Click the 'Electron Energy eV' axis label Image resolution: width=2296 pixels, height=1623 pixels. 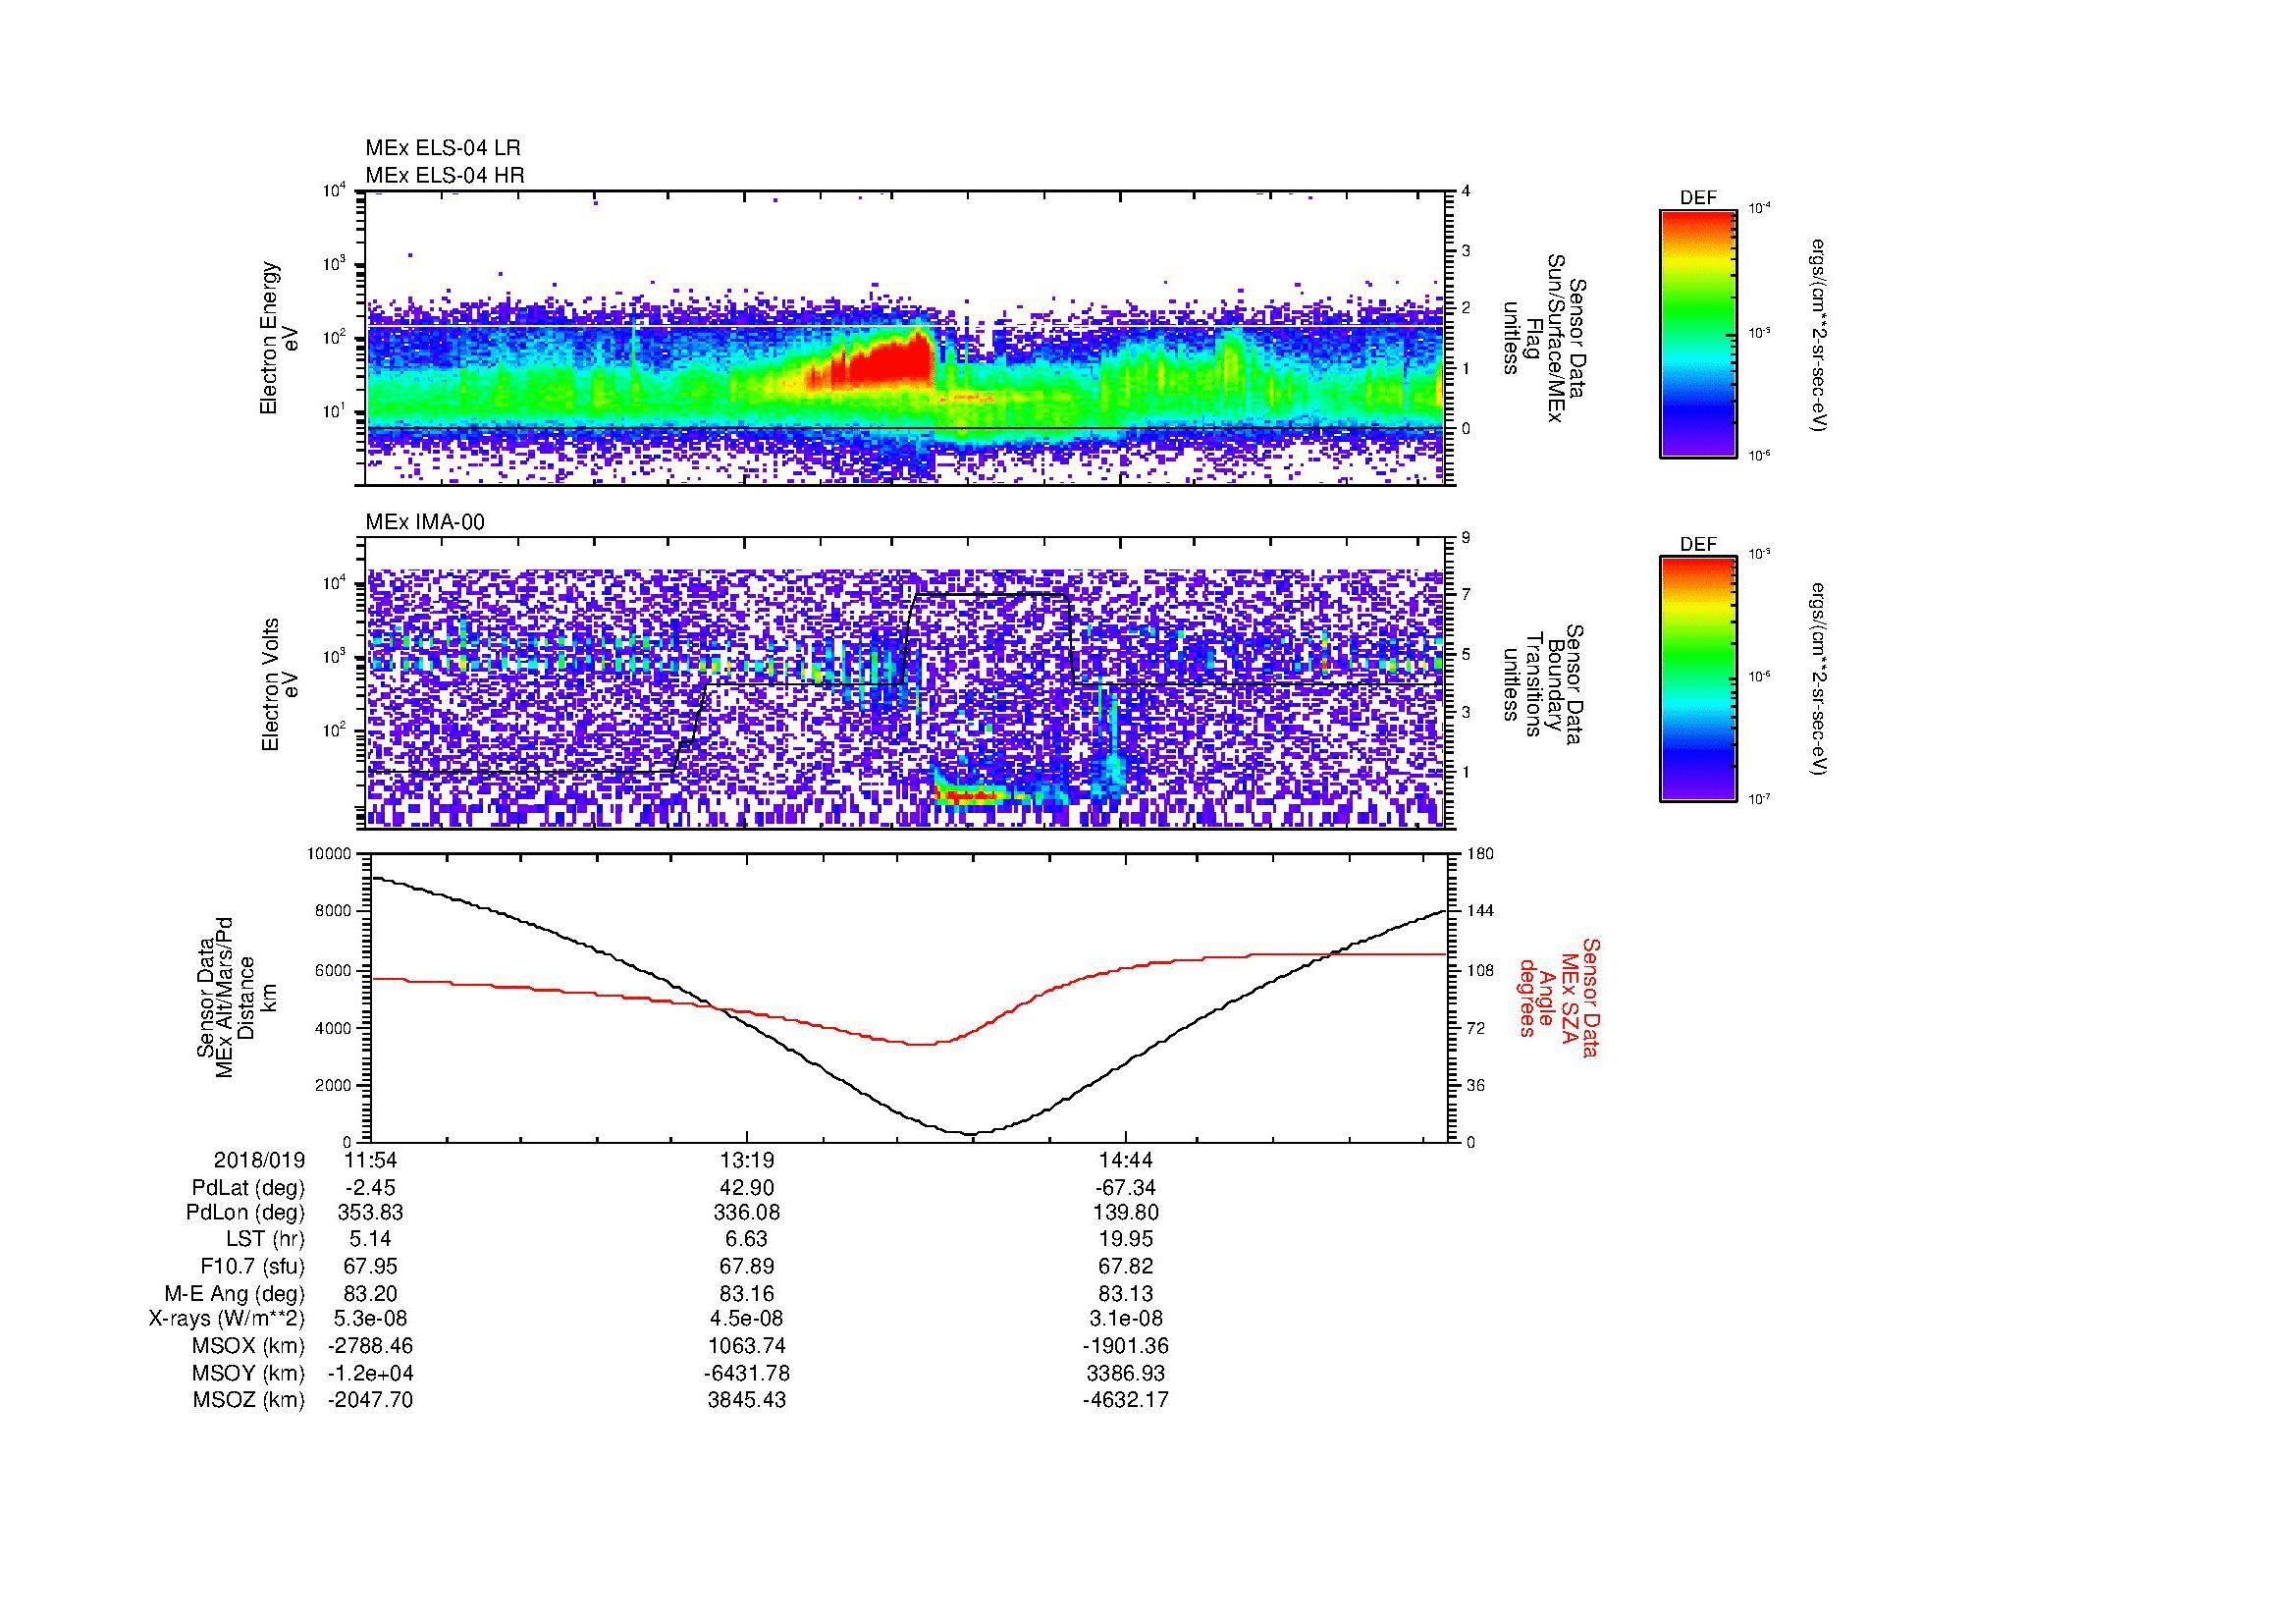(279, 338)
